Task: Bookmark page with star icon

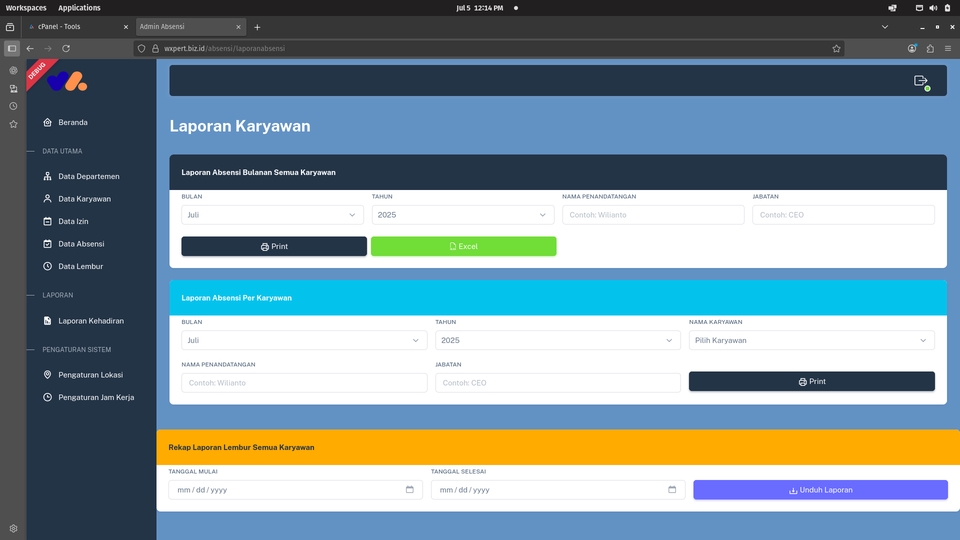Action: click(x=836, y=48)
